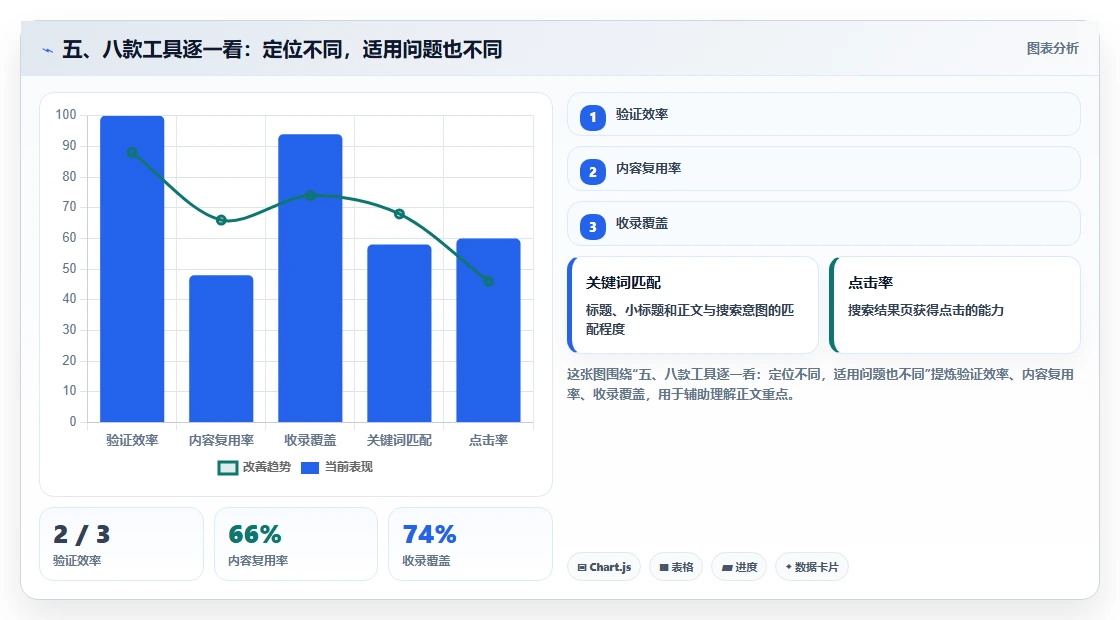Select the 表格 tag
The width and height of the screenshot is (1120, 620).
tap(676, 567)
